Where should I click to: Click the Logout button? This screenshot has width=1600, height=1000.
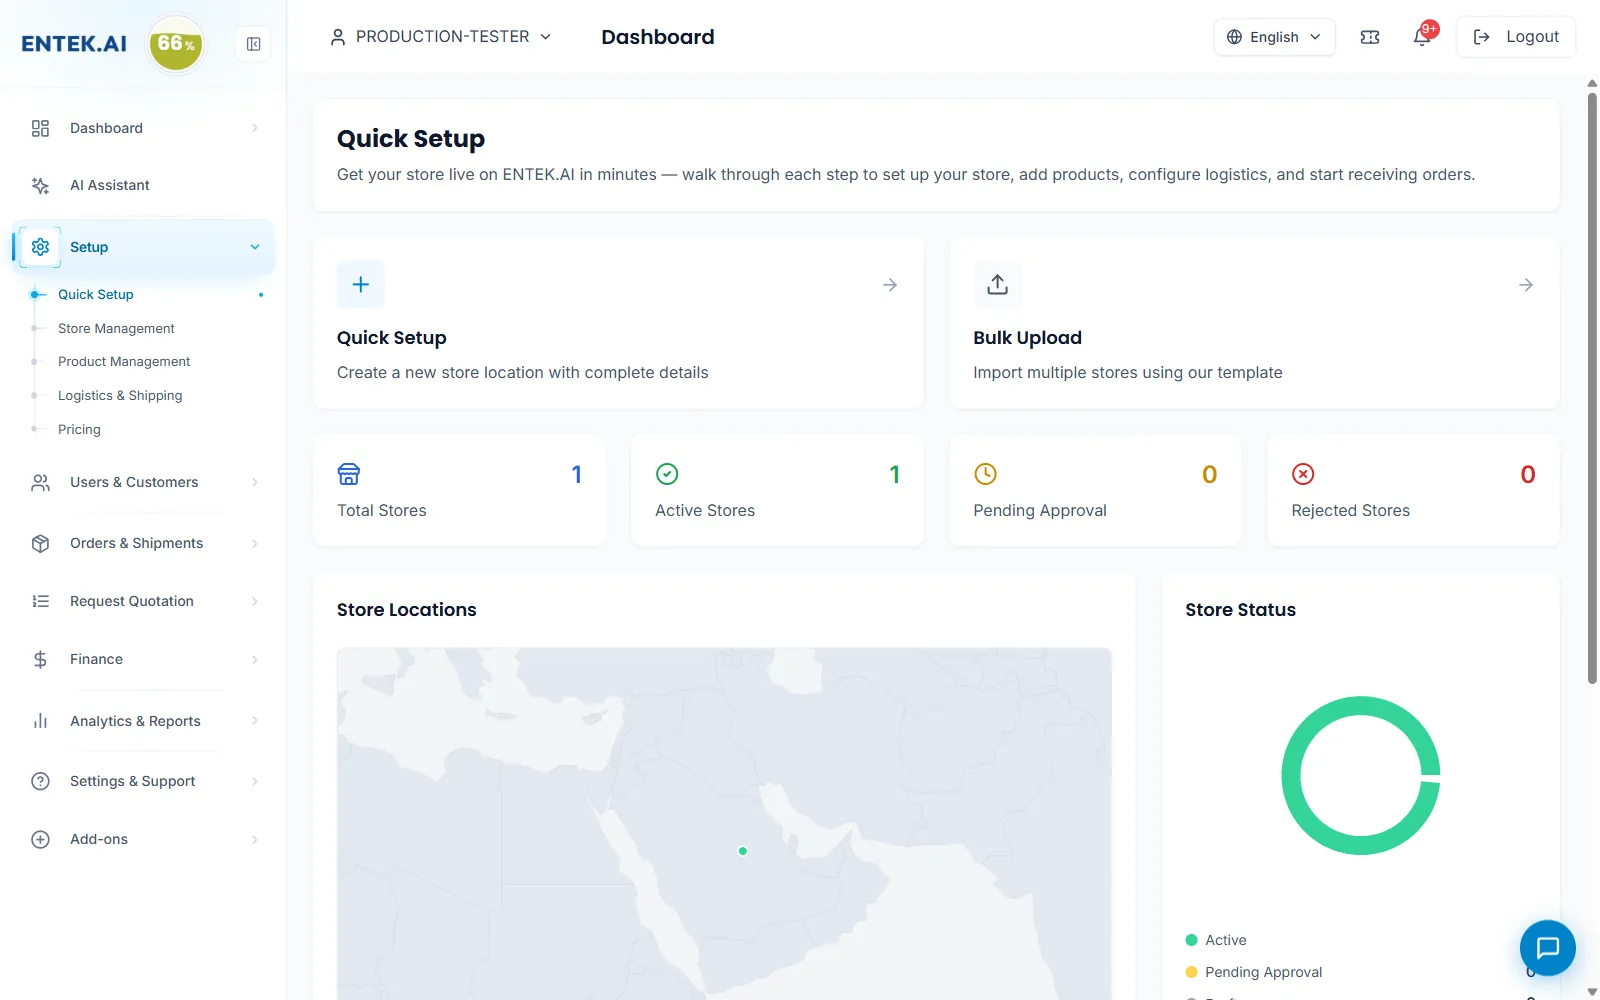(1515, 37)
